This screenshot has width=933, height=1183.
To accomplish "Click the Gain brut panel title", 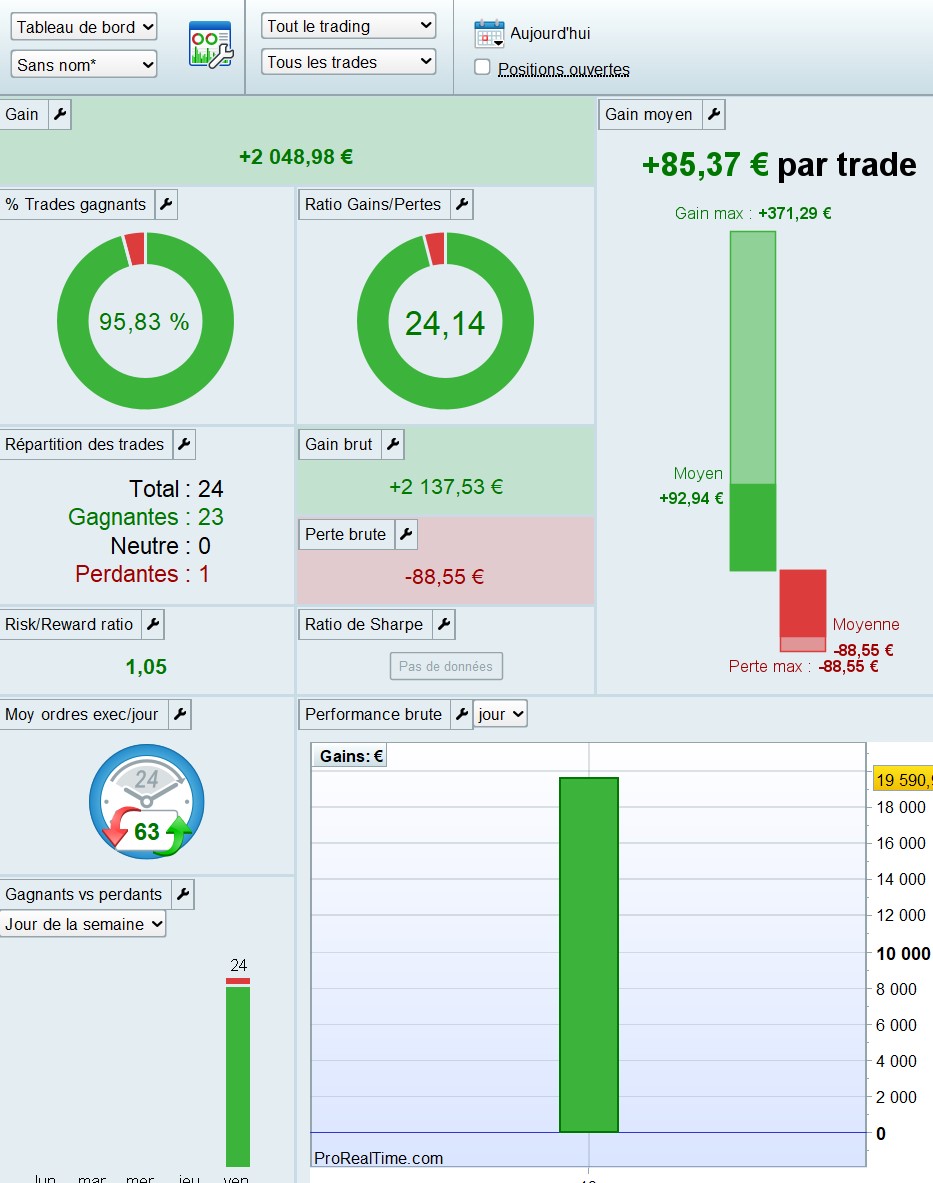I will [339, 444].
